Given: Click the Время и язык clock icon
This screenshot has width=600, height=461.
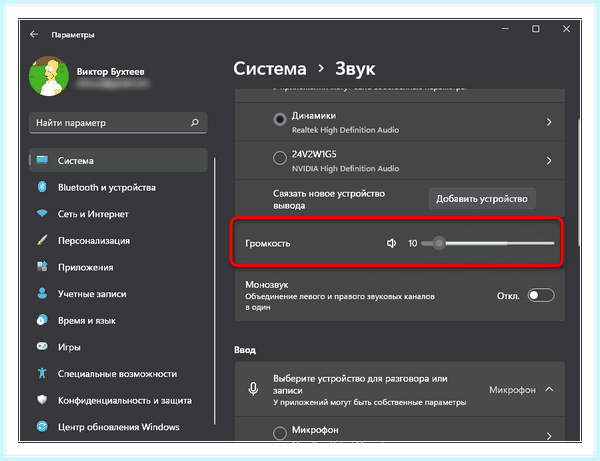Looking at the screenshot, I should tap(42, 320).
